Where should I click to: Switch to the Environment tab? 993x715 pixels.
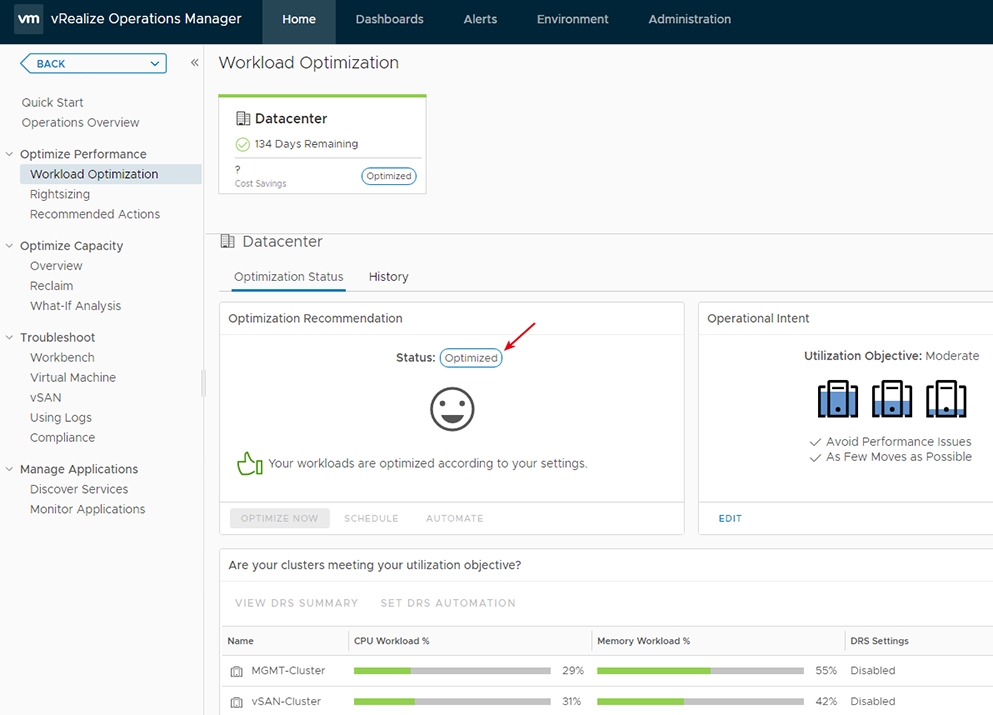point(572,20)
